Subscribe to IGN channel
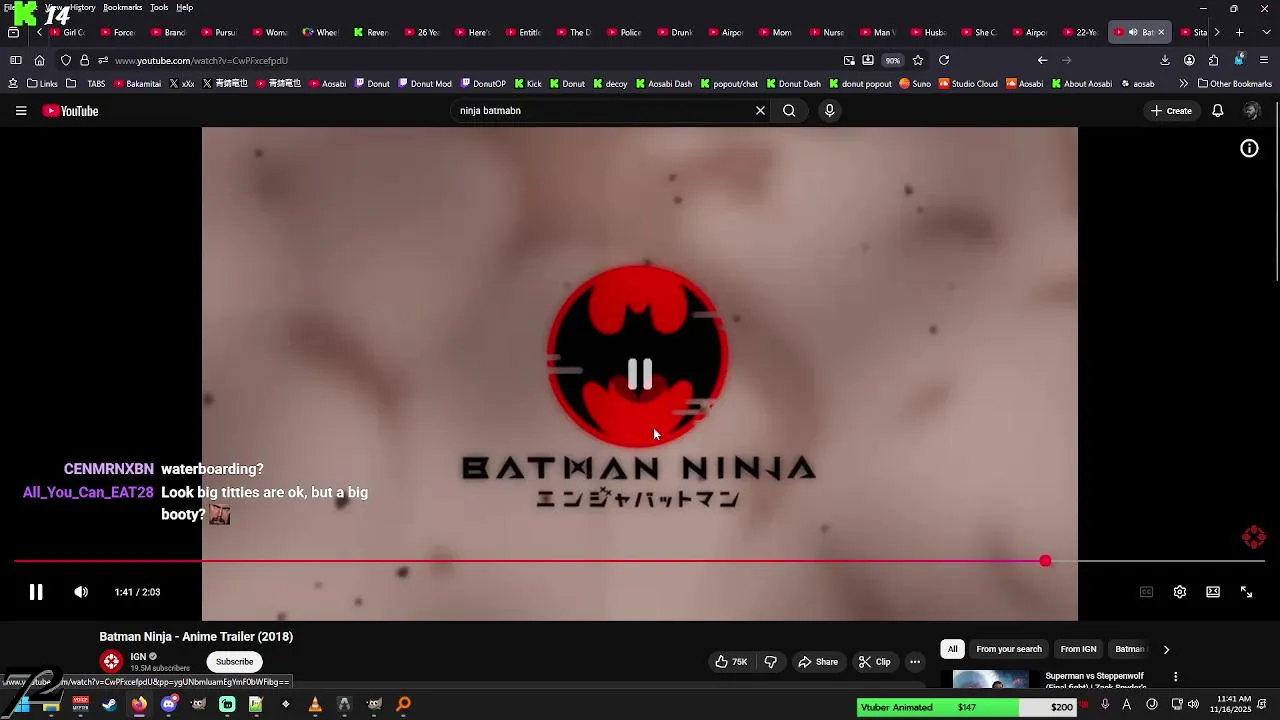Screen dimensions: 1280x720 click(235, 662)
